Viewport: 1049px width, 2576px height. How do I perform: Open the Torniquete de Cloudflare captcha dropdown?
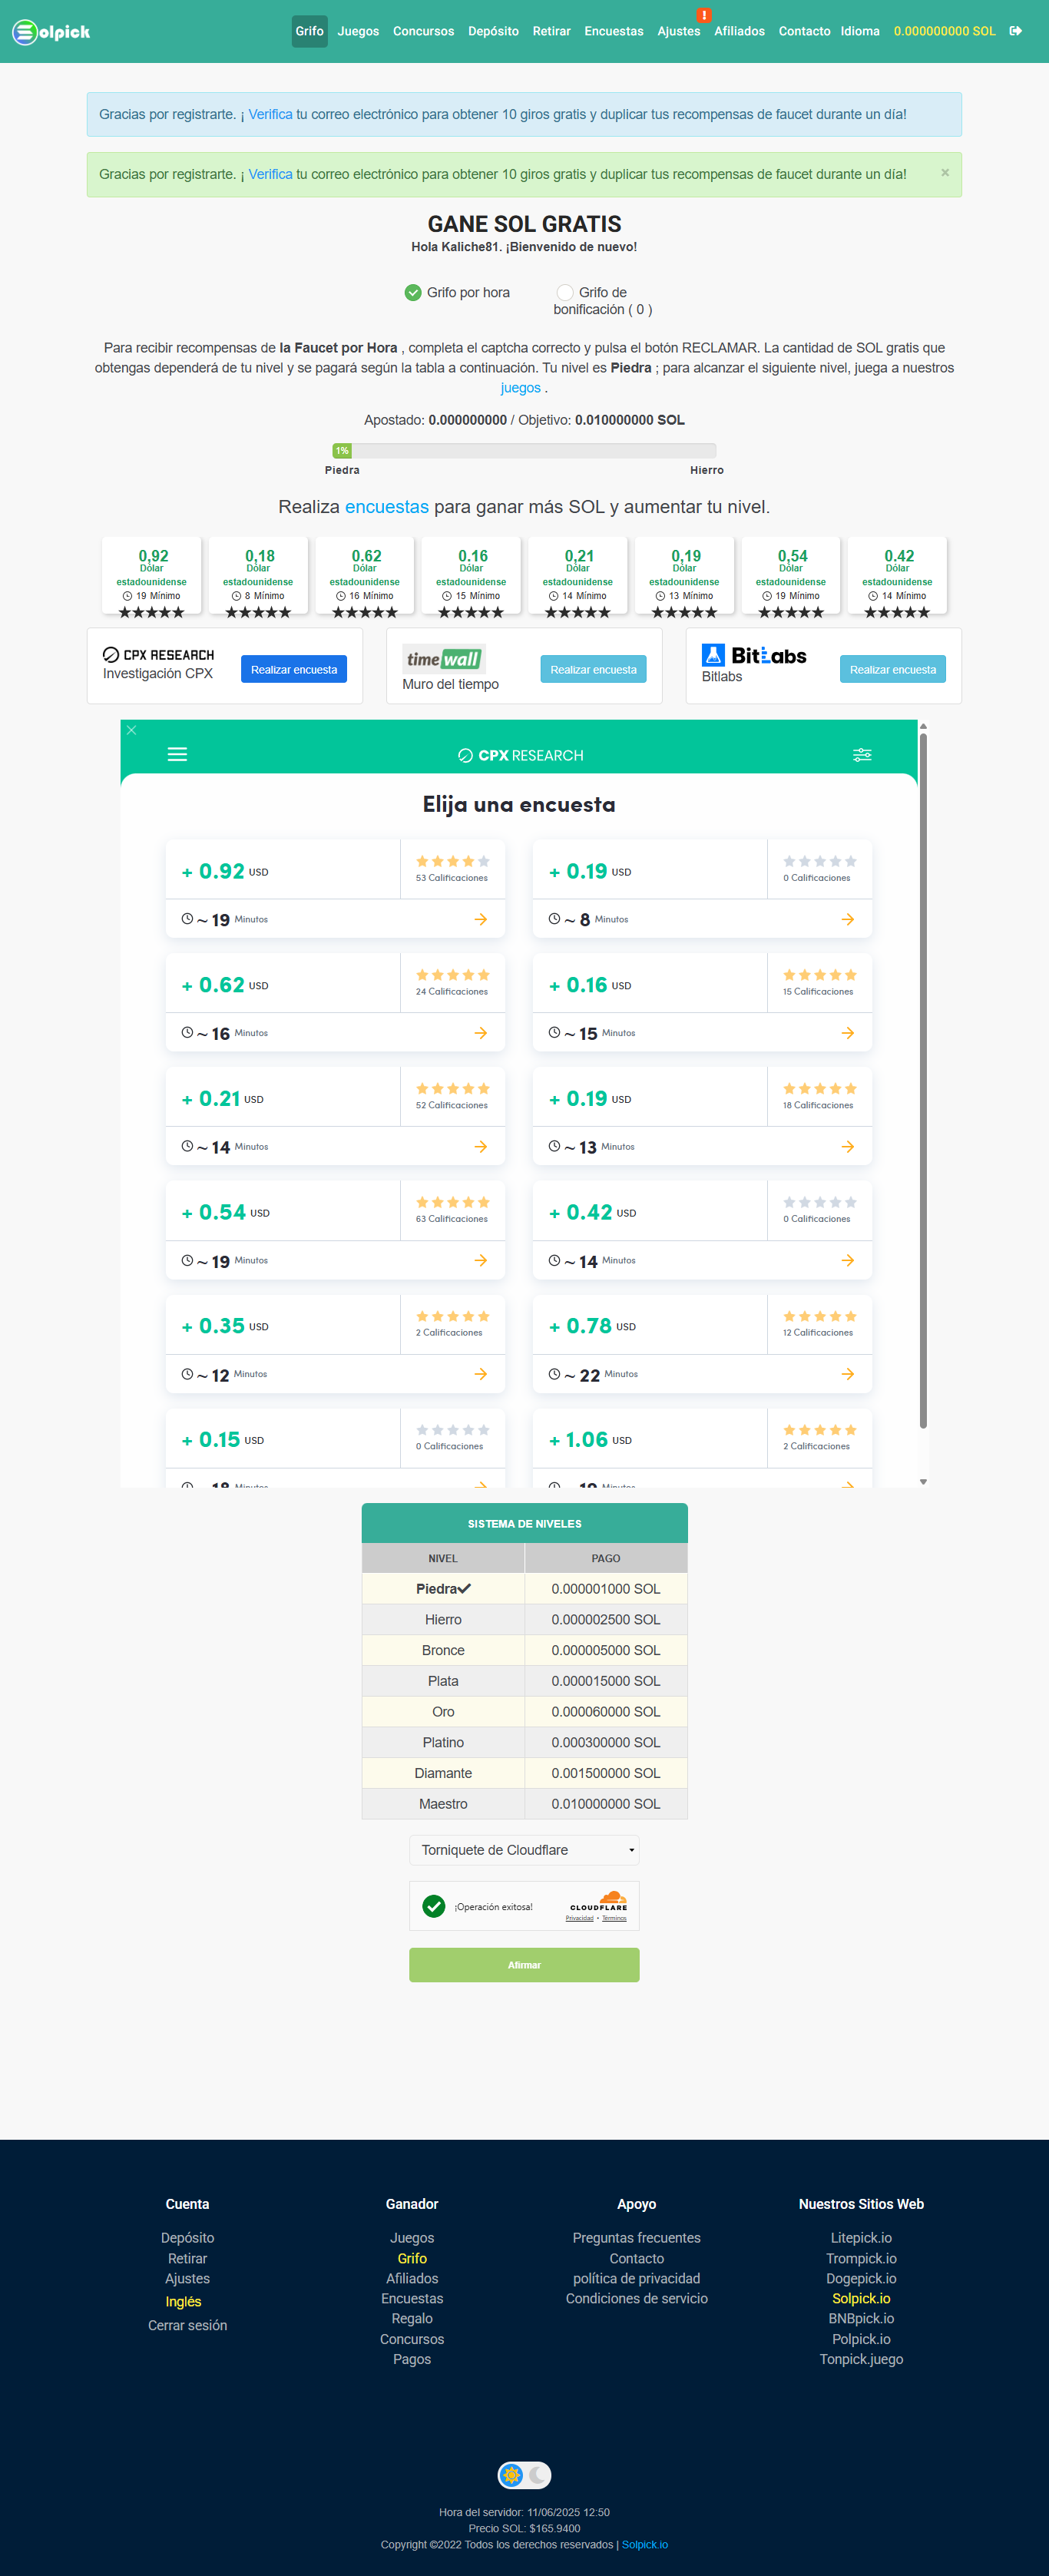tap(524, 1849)
